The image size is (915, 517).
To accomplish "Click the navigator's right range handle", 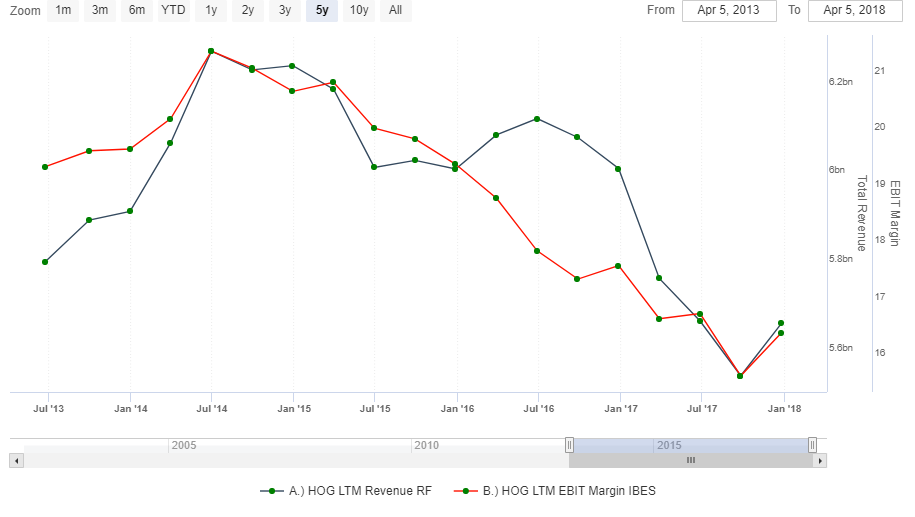I will (x=812, y=445).
